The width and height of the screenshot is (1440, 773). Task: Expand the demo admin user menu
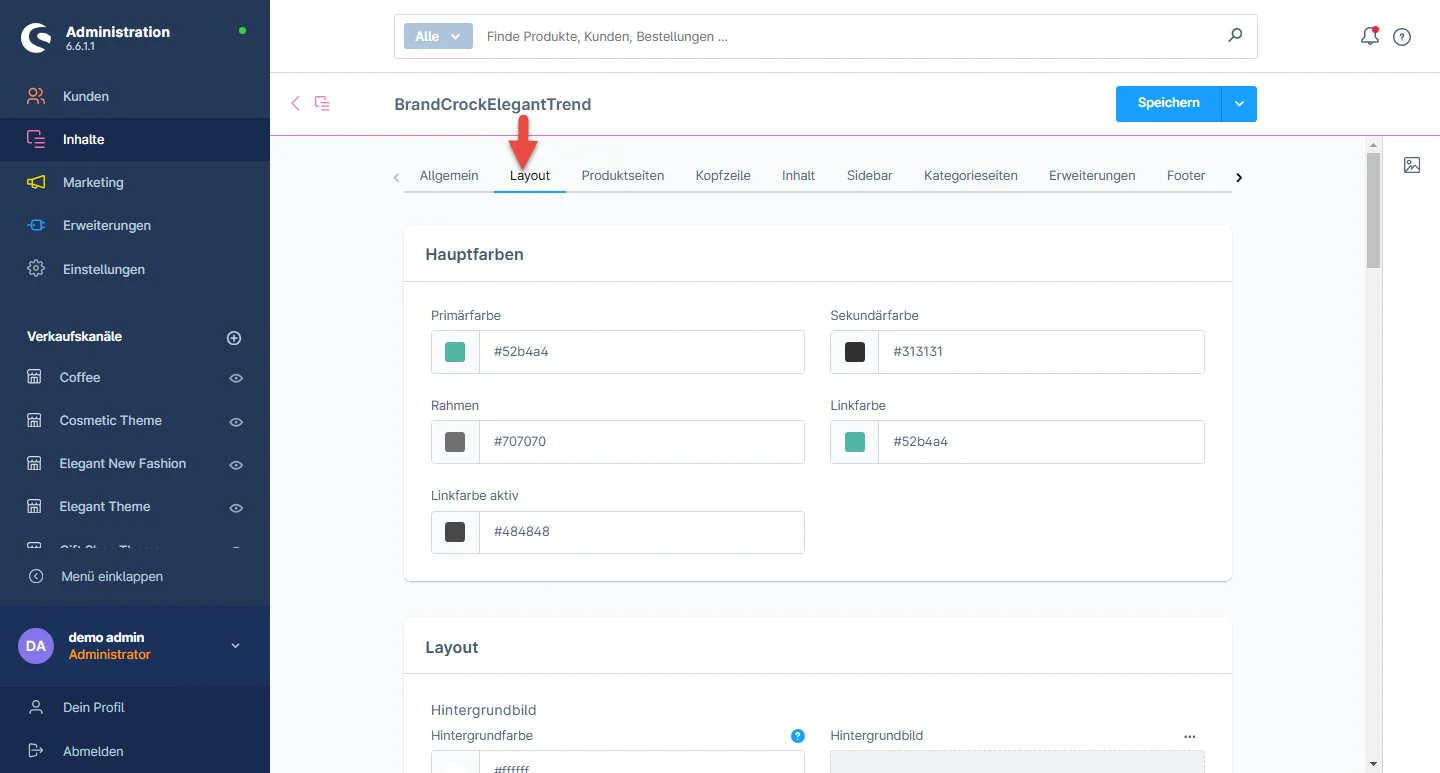[x=236, y=646]
